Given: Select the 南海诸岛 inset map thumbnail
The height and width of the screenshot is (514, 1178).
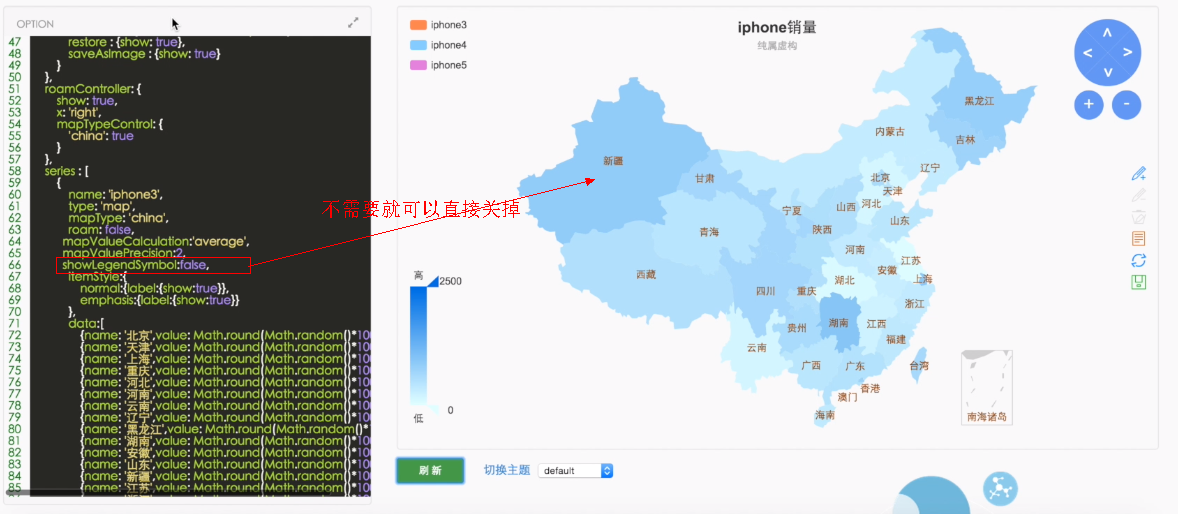Looking at the screenshot, I should pyautogui.click(x=986, y=388).
